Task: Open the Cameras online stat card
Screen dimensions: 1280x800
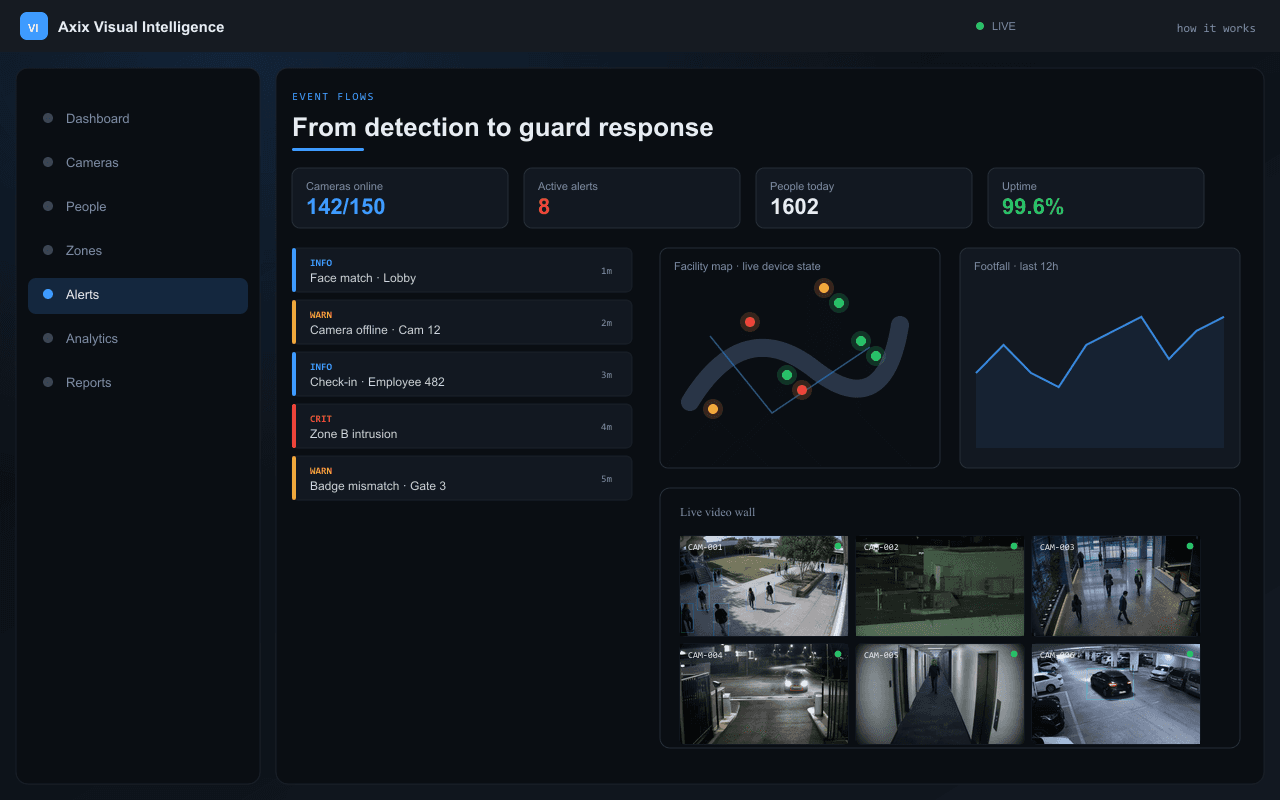Action: (400, 198)
